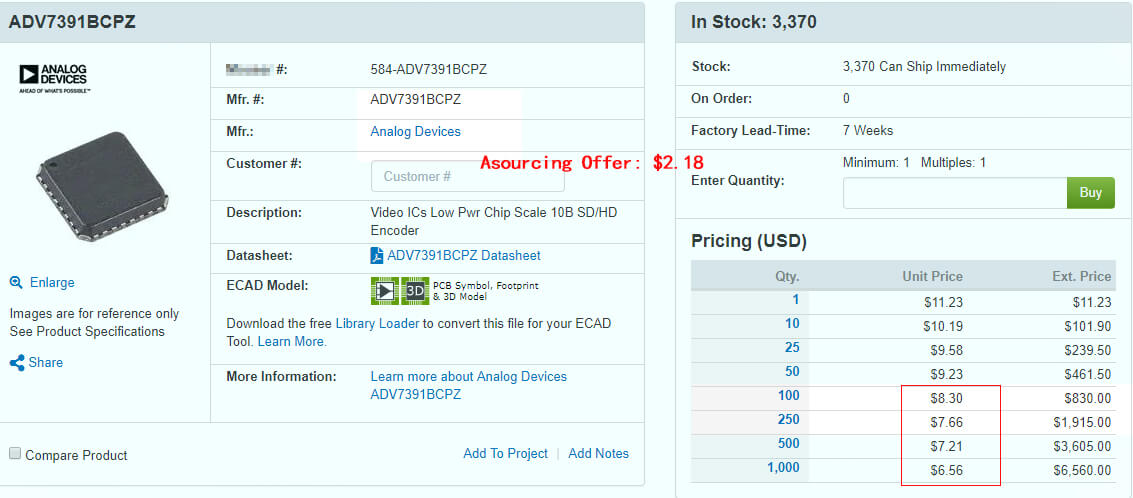Click the green Buy button
The height and width of the screenshot is (498, 1133).
[x=1090, y=193]
